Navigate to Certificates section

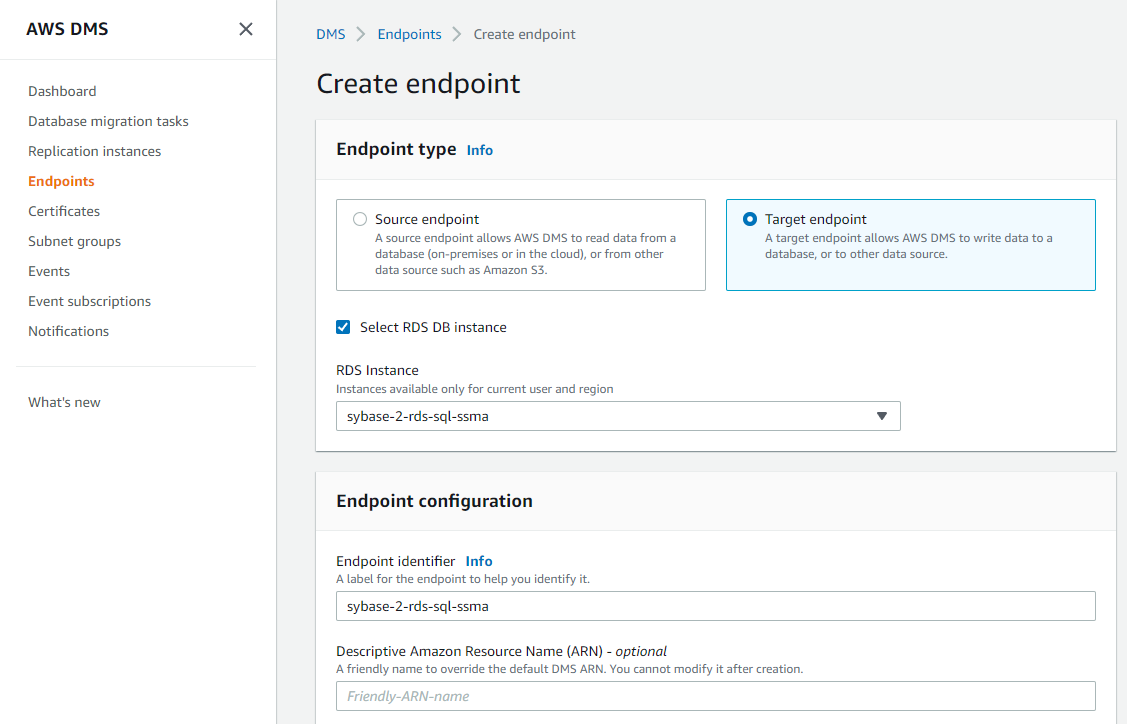click(64, 211)
